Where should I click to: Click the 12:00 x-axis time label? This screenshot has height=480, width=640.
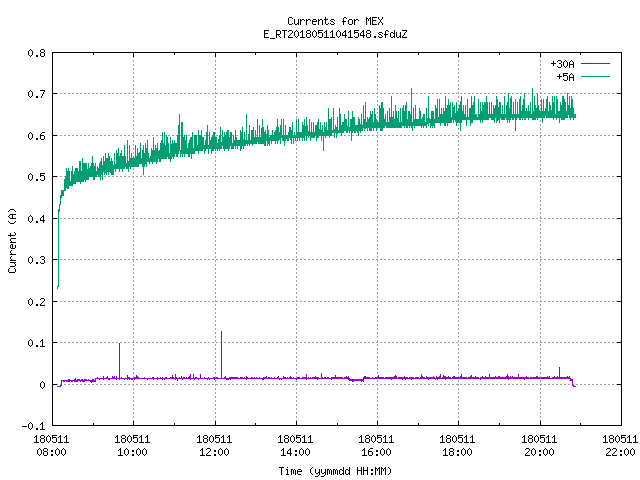(214, 452)
